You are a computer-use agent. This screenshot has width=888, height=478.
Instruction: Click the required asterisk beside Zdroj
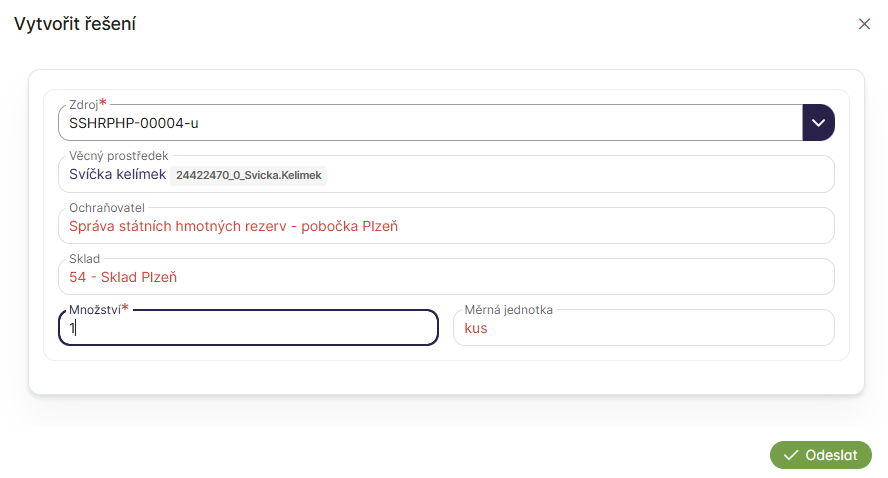(x=103, y=103)
